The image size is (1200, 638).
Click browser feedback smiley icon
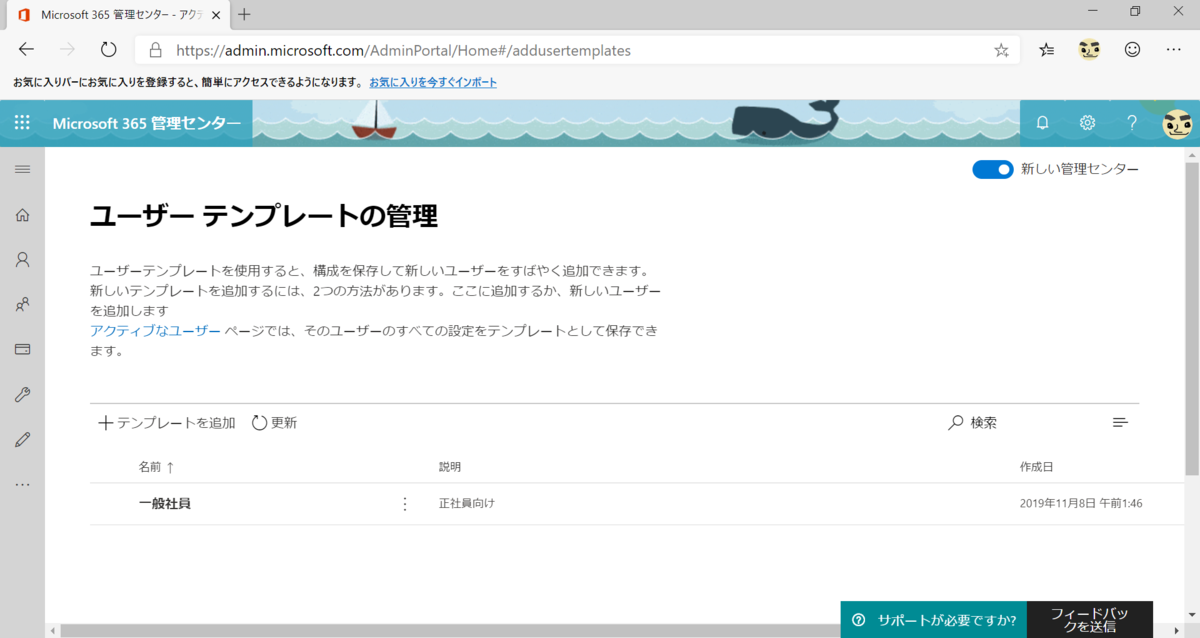click(1132, 49)
